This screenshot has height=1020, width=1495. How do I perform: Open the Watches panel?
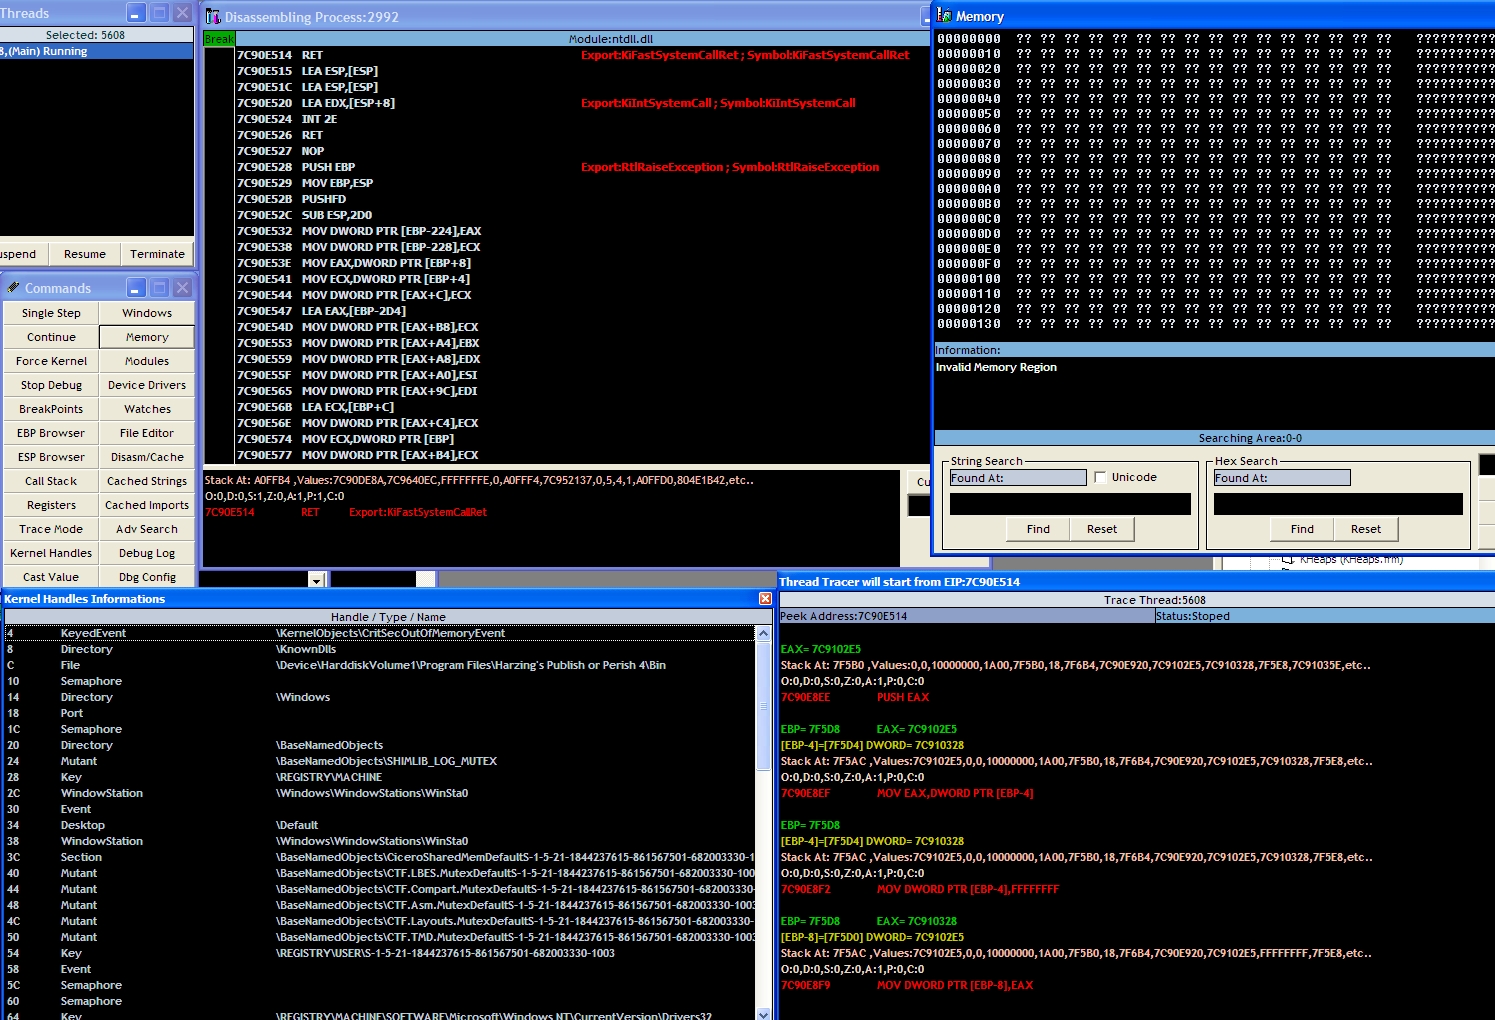click(x=146, y=409)
